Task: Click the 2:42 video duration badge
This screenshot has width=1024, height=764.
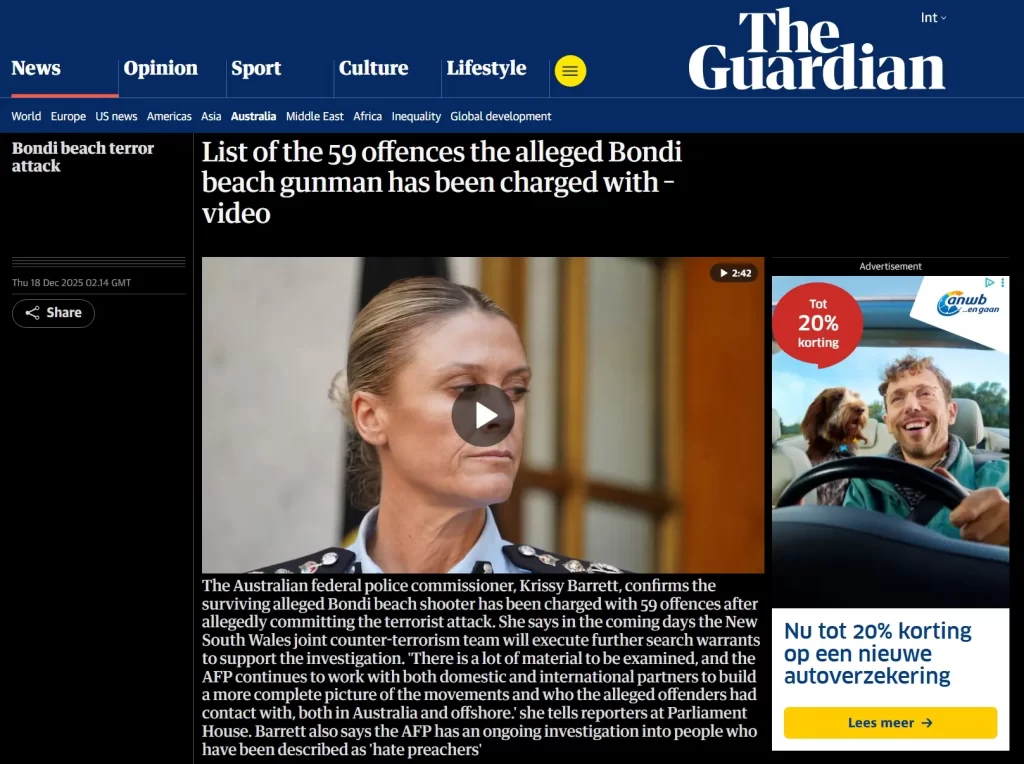Action: tap(734, 273)
